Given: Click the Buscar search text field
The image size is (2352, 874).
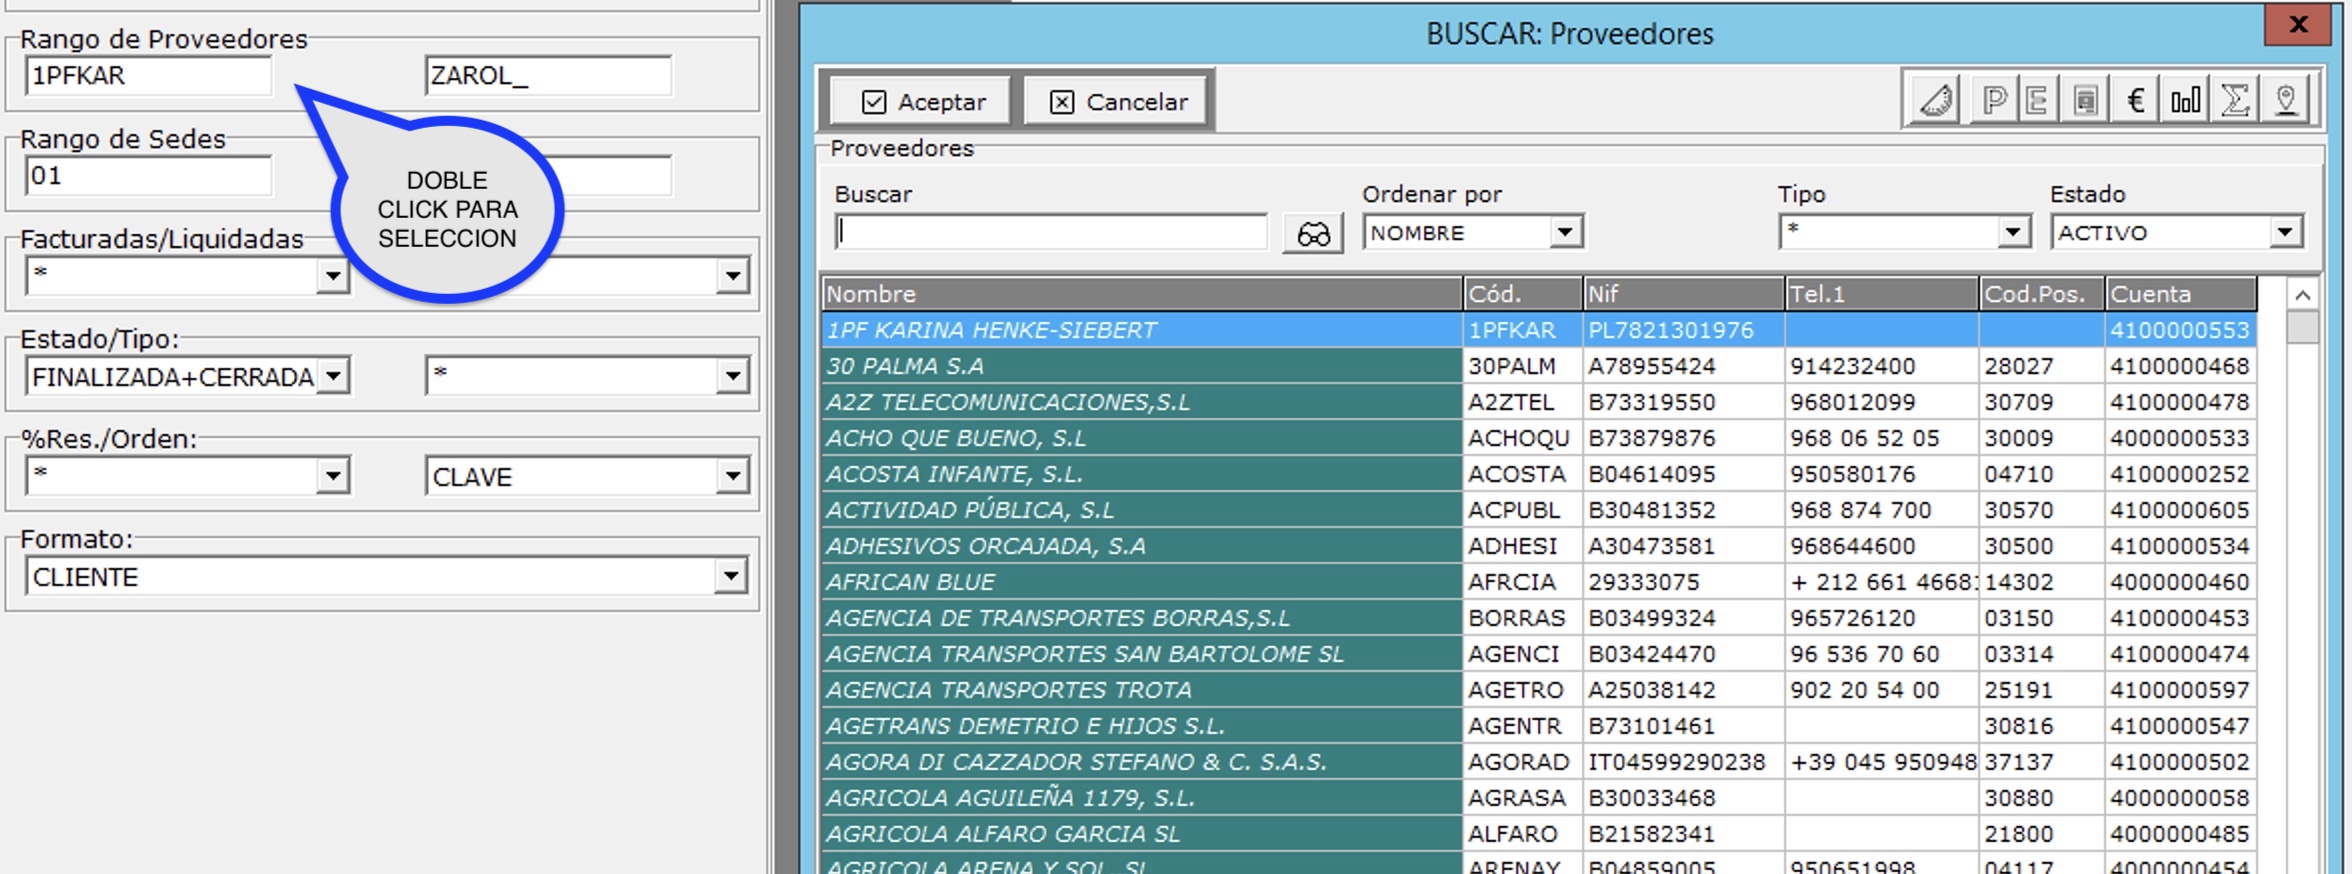Looking at the screenshot, I should coord(1051,233).
